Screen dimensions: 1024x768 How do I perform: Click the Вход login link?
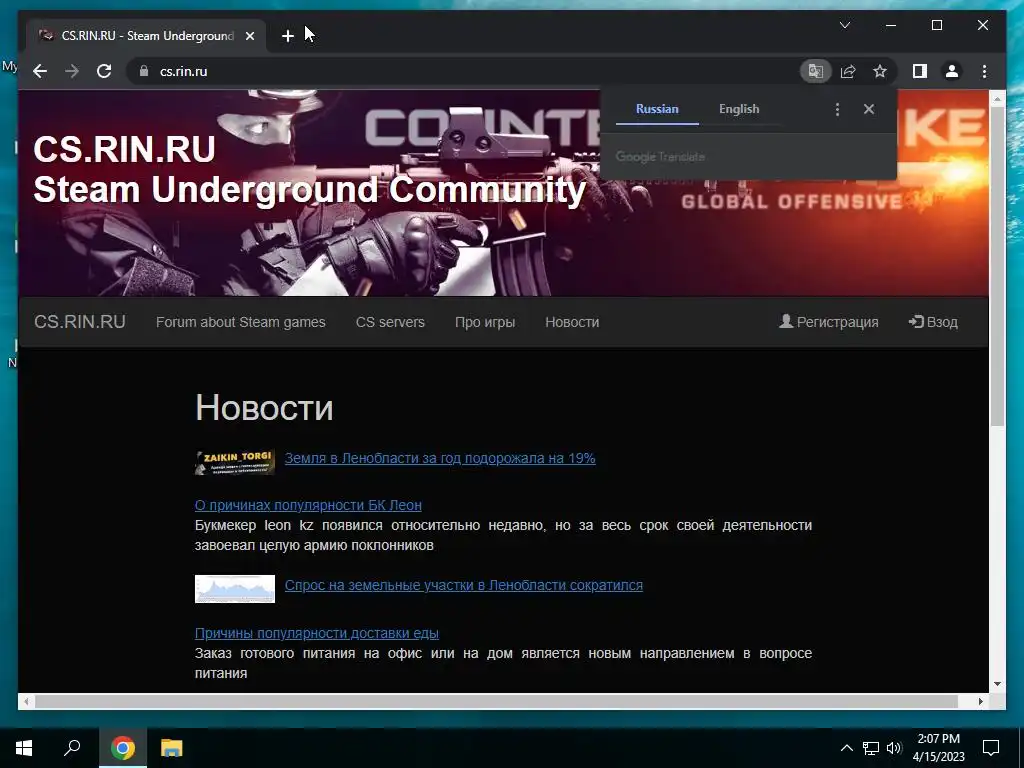click(x=933, y=322)
